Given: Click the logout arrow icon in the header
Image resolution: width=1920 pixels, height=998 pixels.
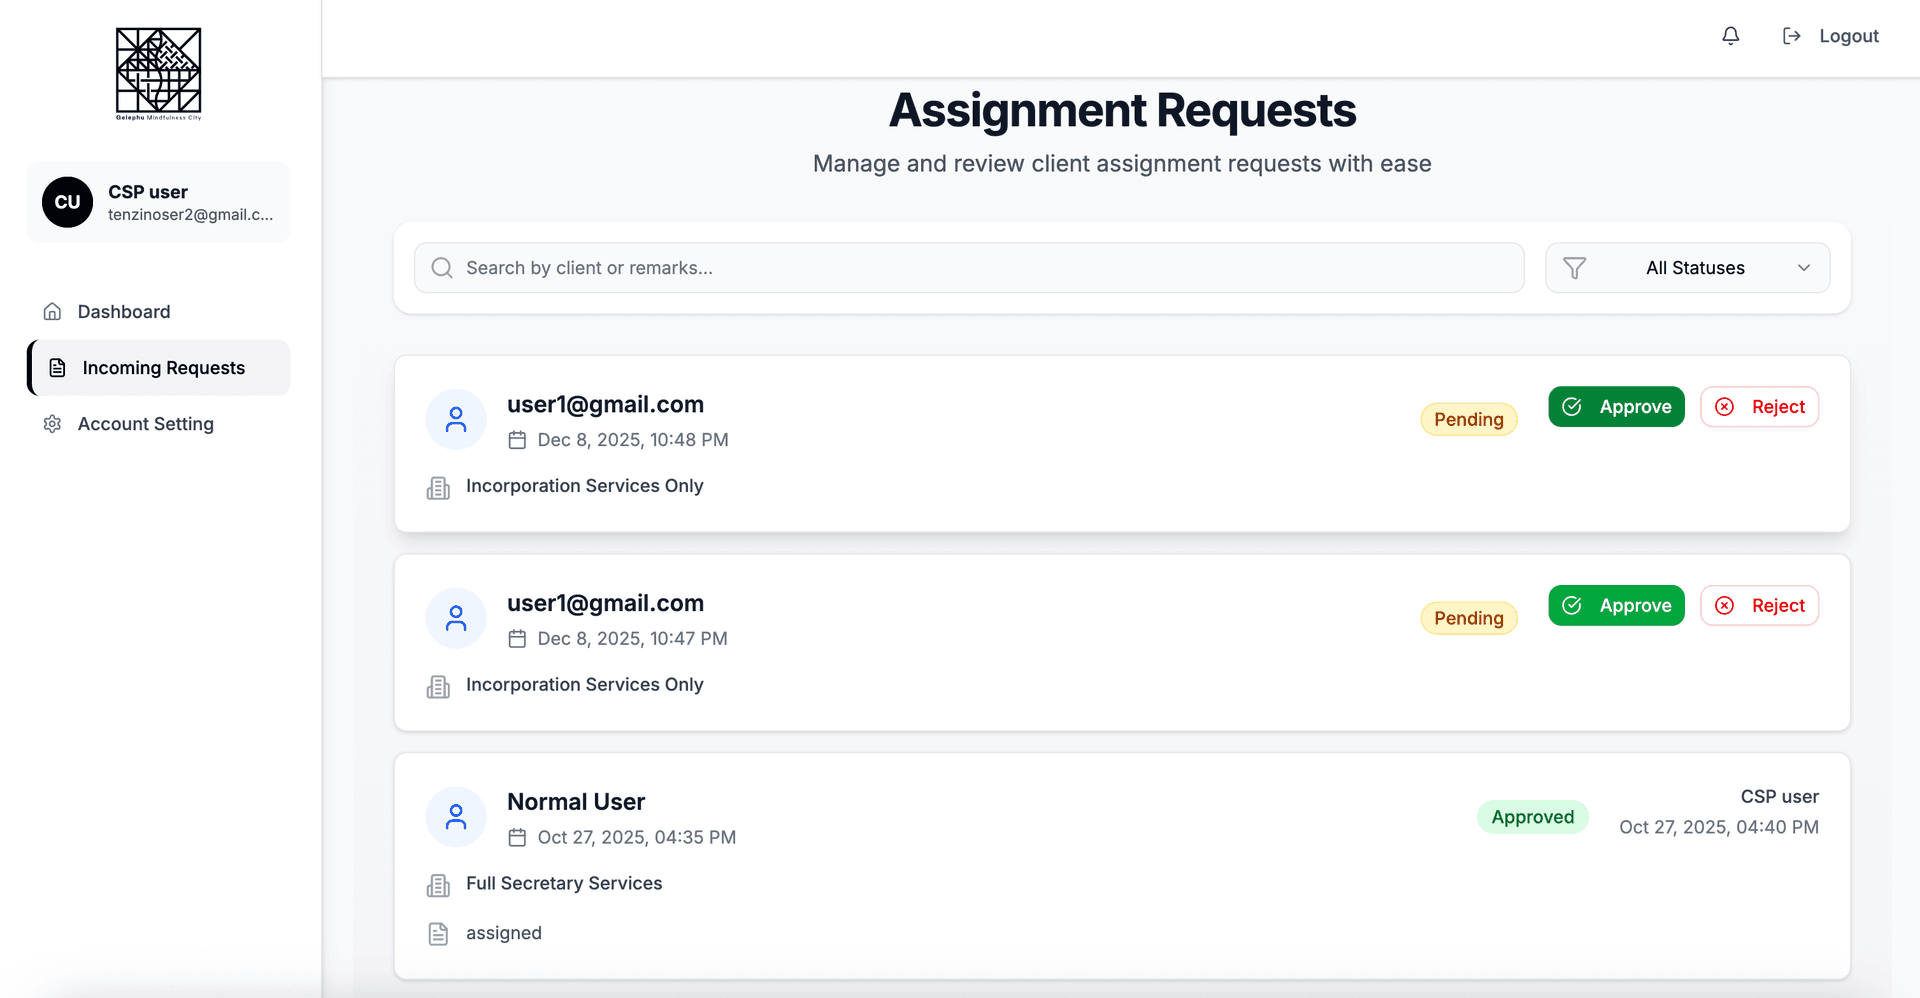Looking at the screenshot, I should coord(1791,35).
